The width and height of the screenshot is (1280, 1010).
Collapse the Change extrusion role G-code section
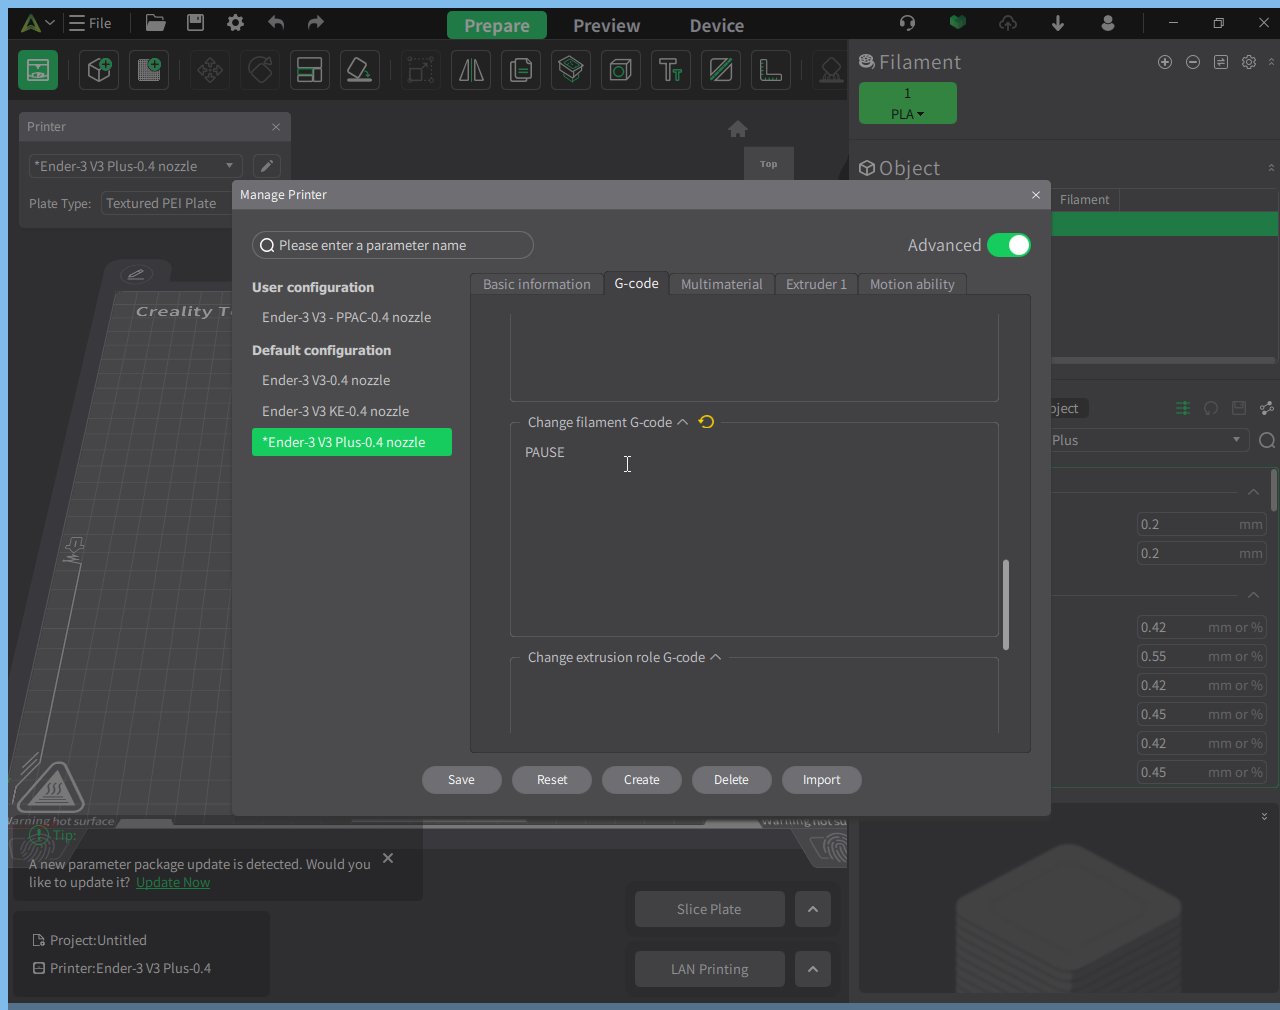click(716, 657)
